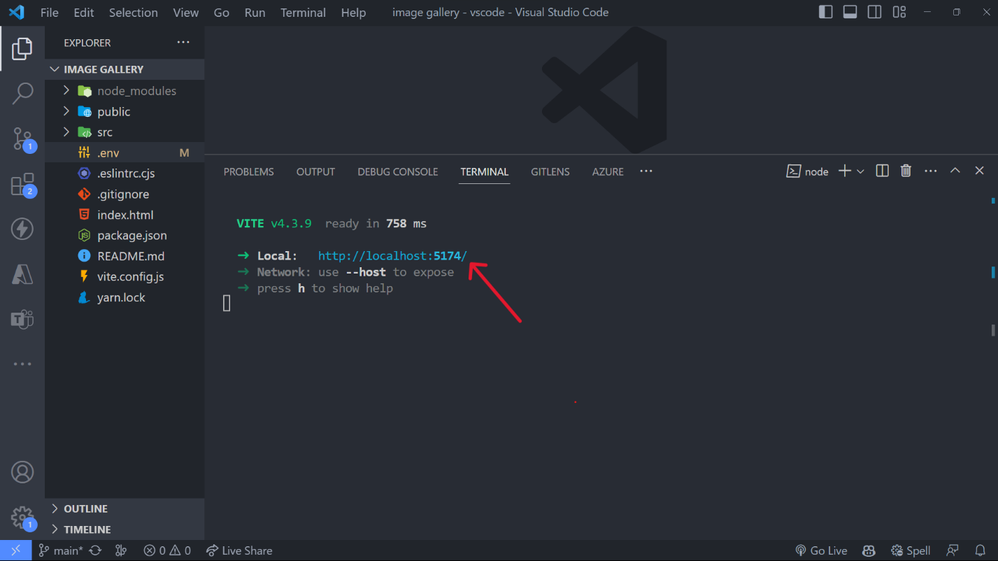998x561 pixels.
Task: Open the Teams Toolkit view
Action: 22,319
